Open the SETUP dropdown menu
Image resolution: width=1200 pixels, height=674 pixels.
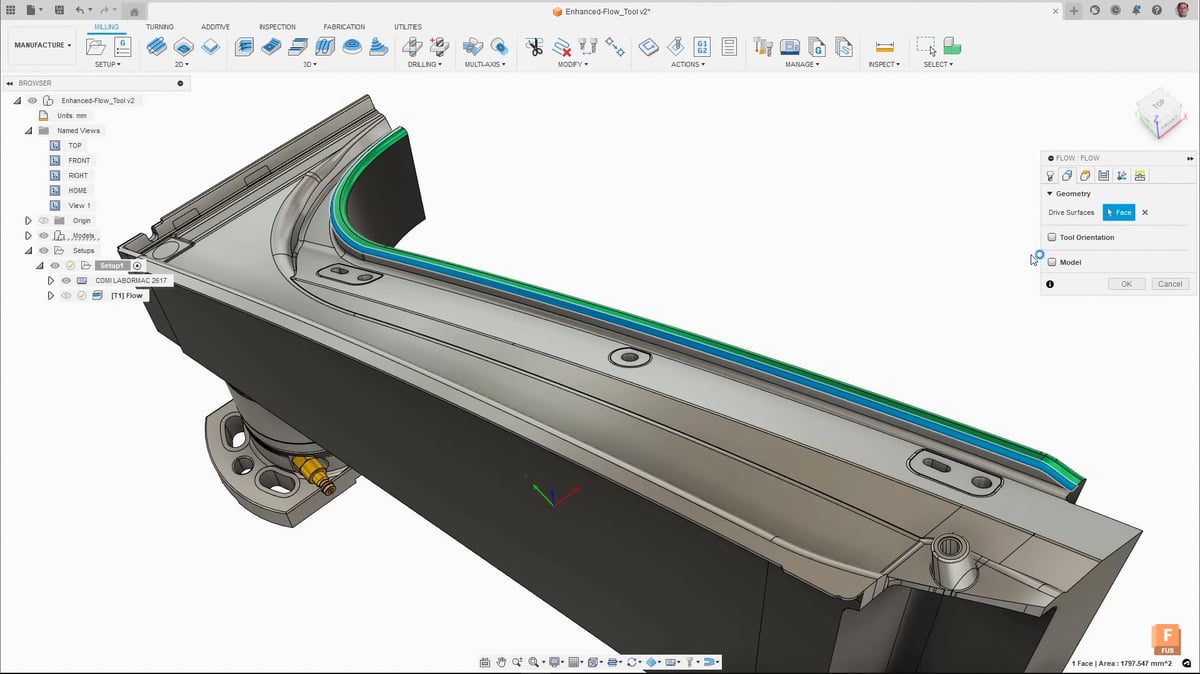(108, 64)
